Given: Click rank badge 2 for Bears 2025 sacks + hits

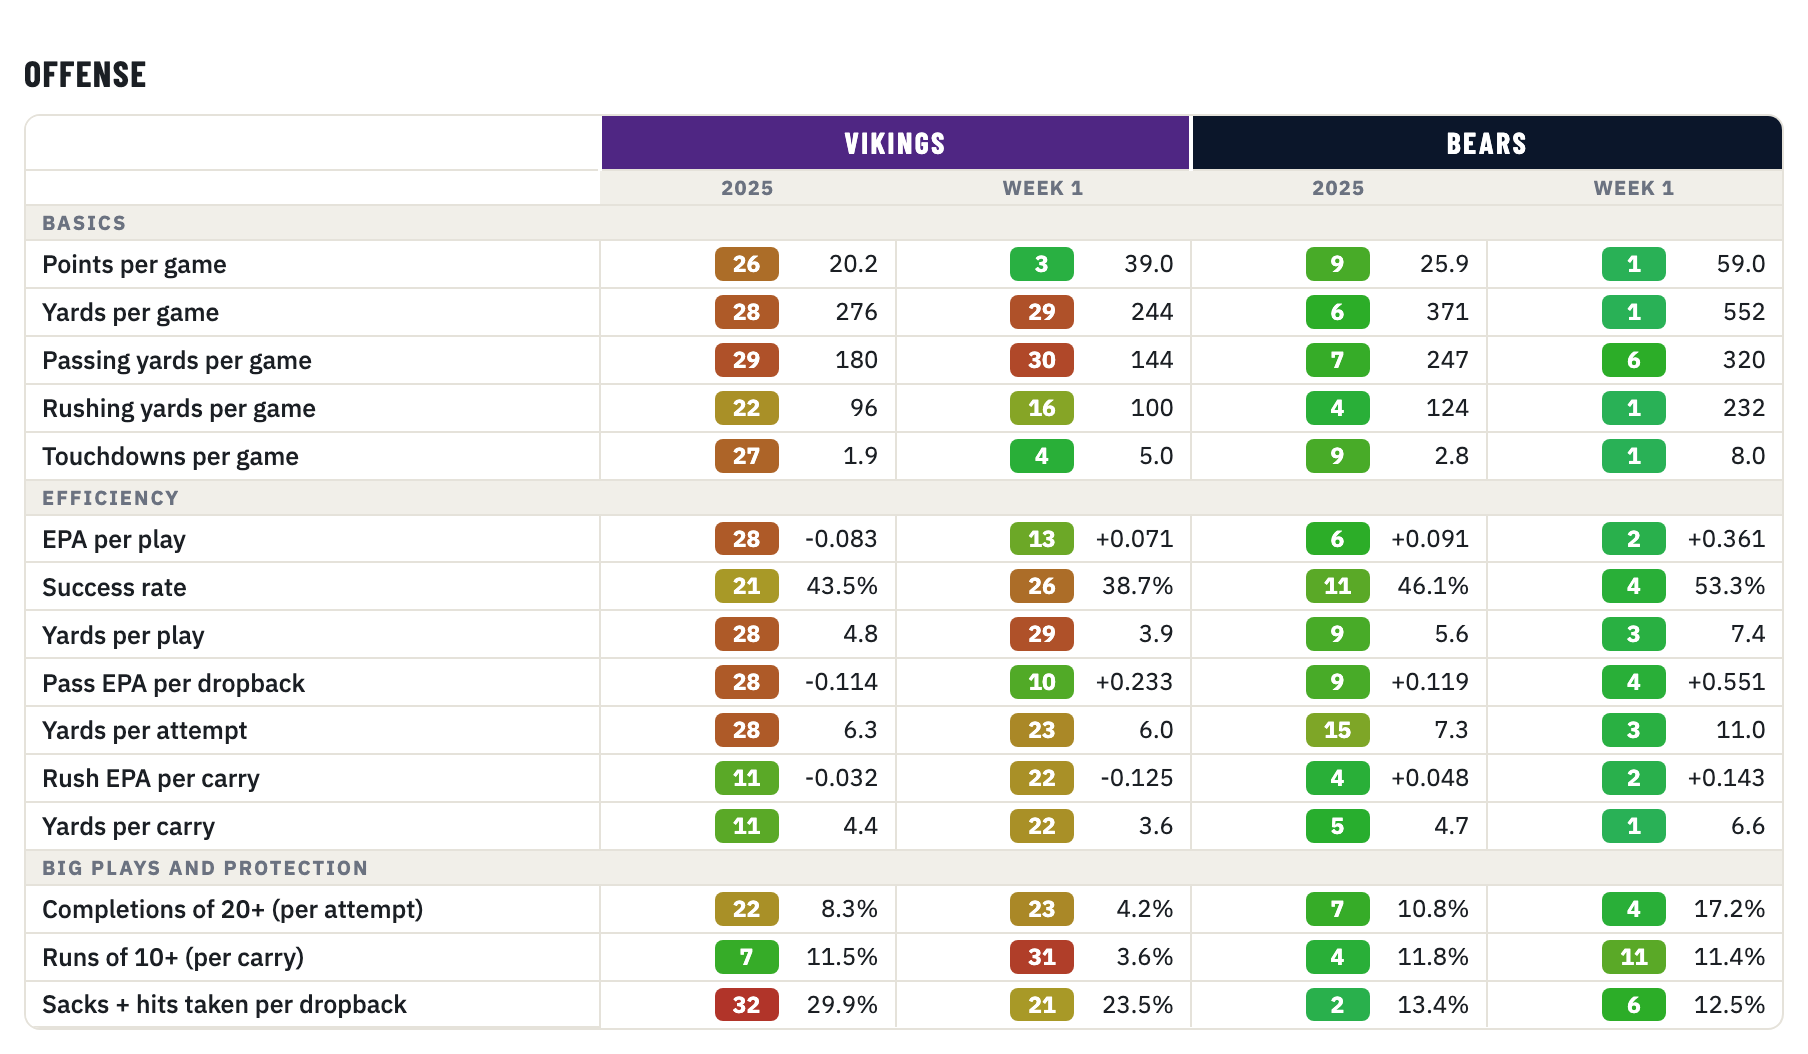Looking at the screenshot, I should [x=1338, y=1005].
